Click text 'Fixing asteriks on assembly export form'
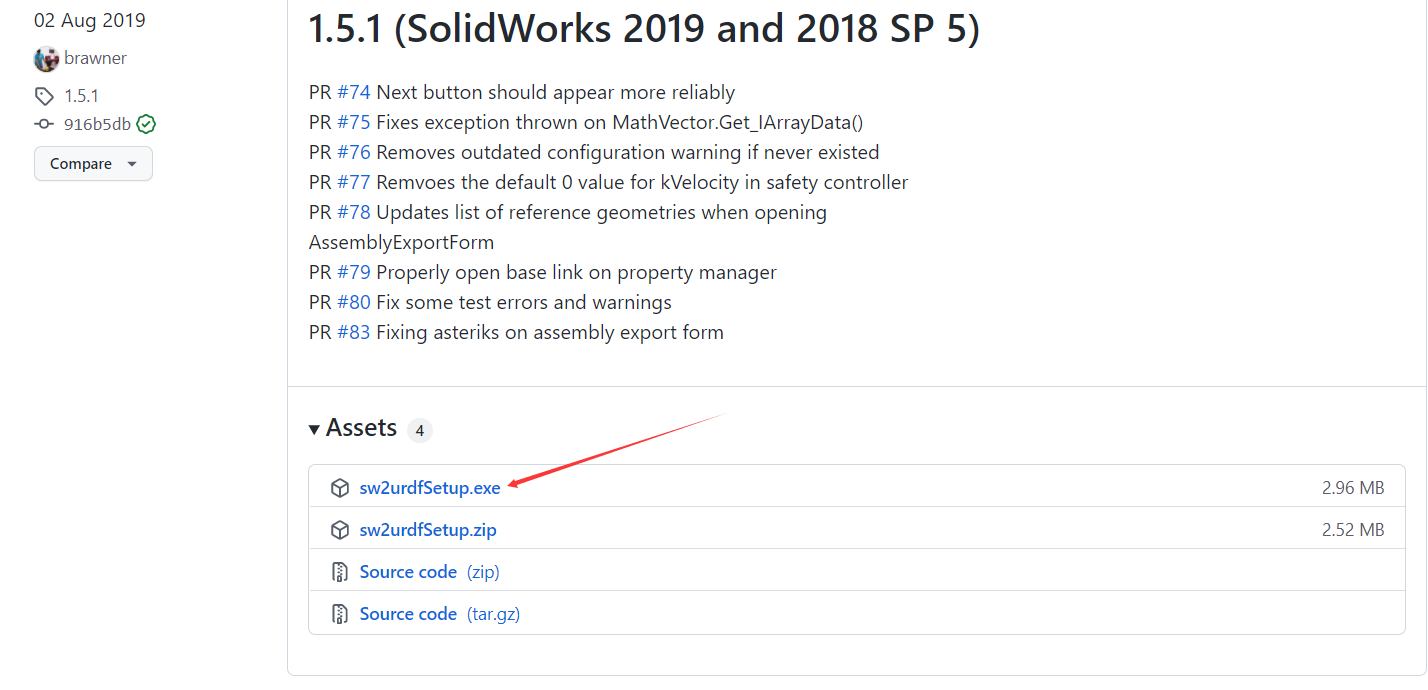The image size is (1428, 690). coord(550,332)
